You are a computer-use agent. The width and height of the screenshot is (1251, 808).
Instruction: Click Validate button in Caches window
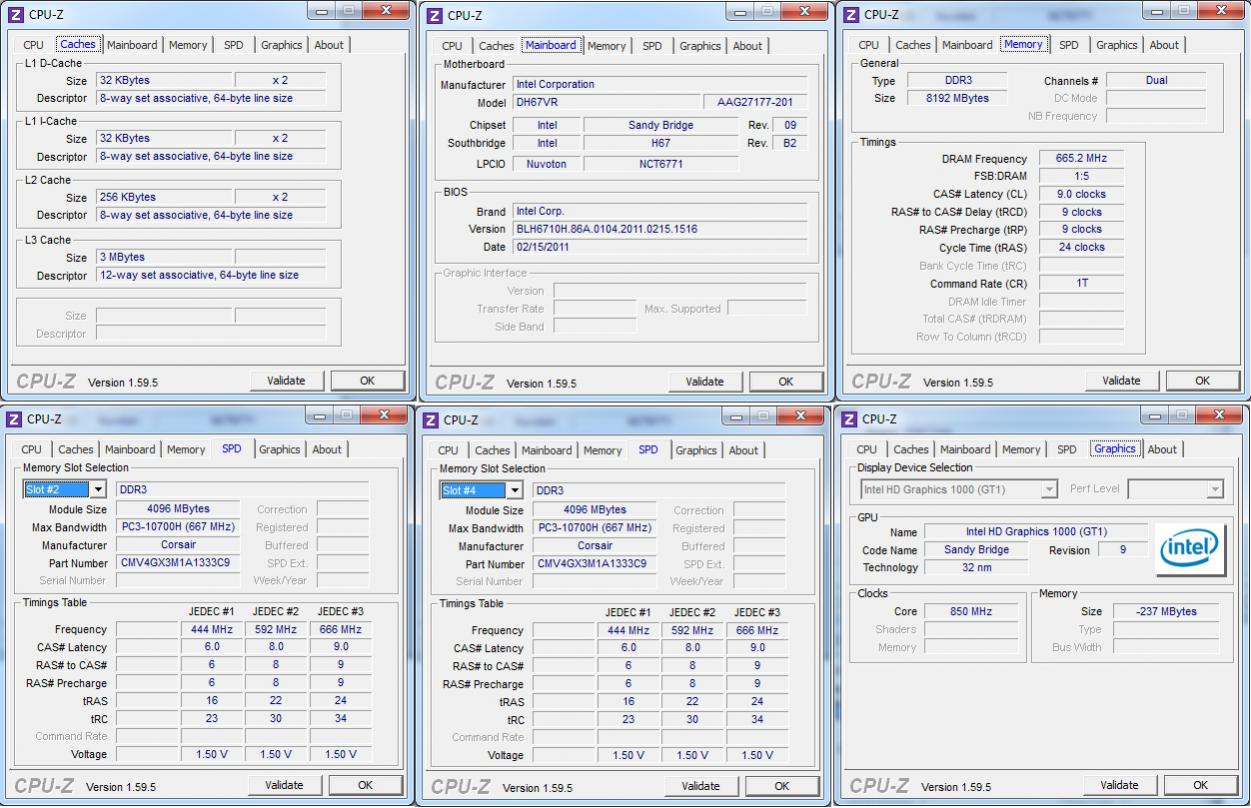click(286, 381)
